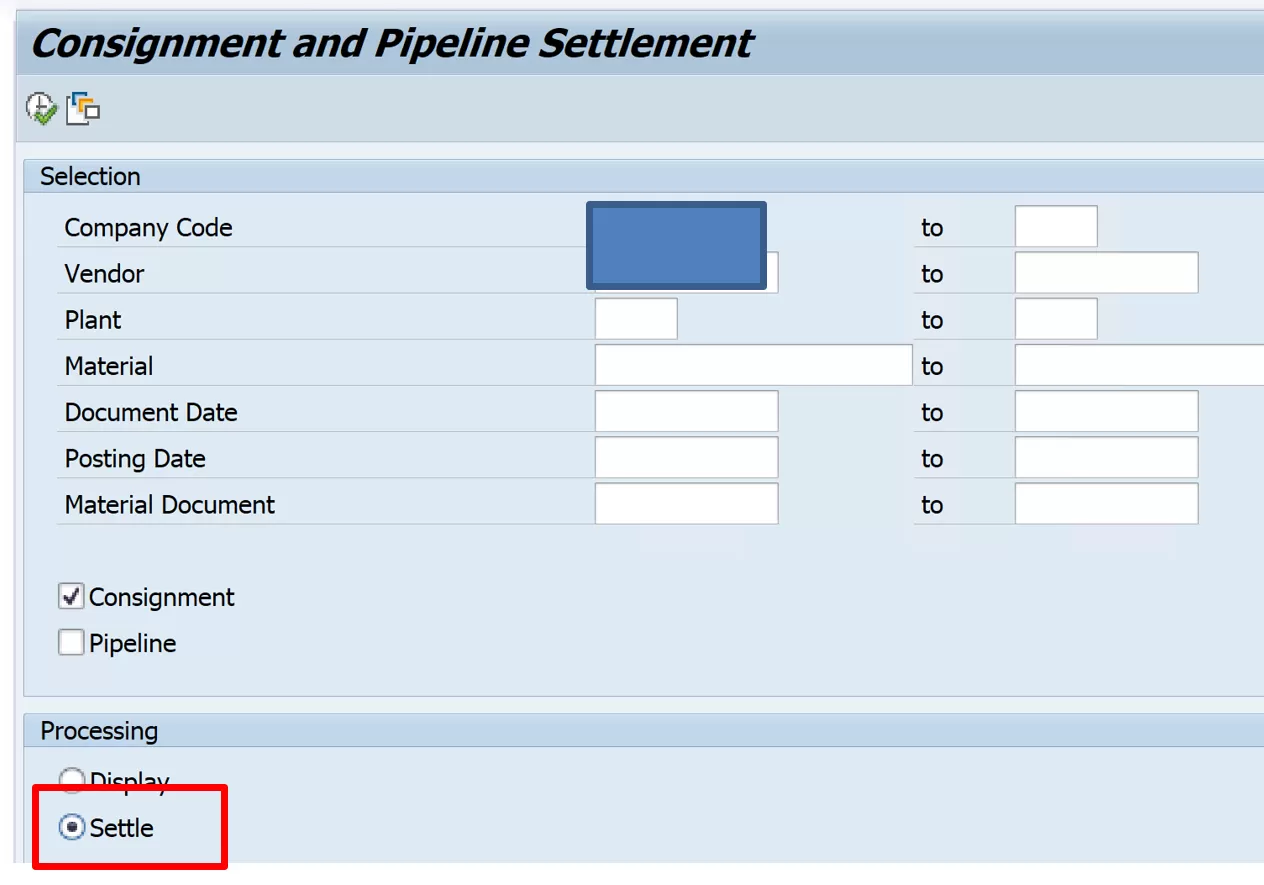Click the Material to field
Screen dimensions: 1264x885
[x=1139, y=366]
